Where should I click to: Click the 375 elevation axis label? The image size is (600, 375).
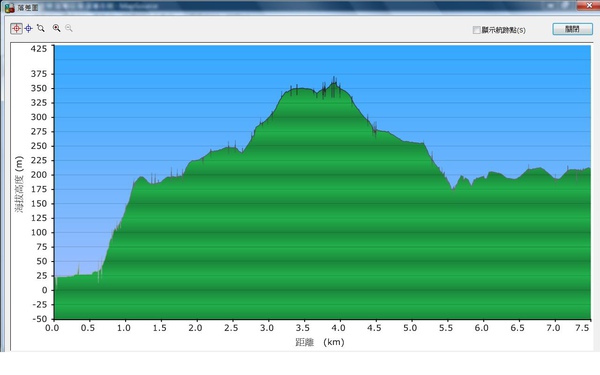point(39,74)
